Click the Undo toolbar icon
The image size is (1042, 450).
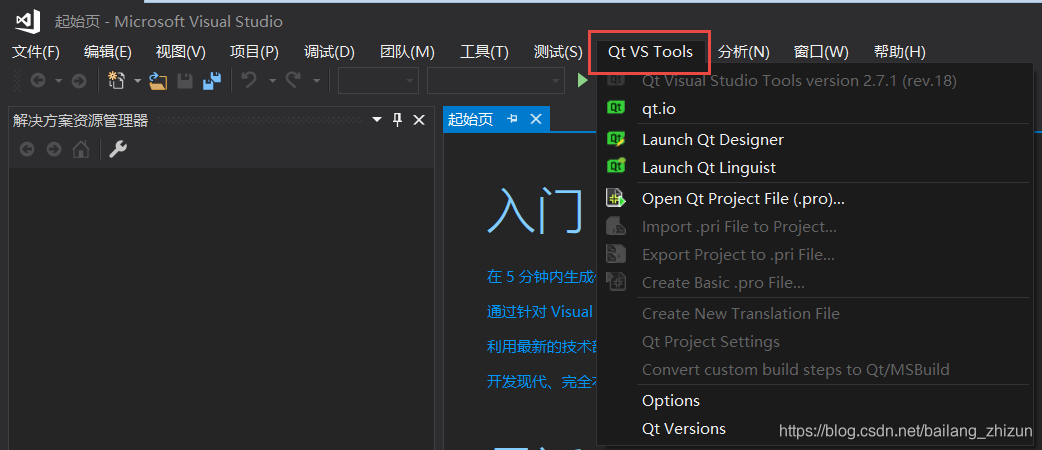(249, 80)
